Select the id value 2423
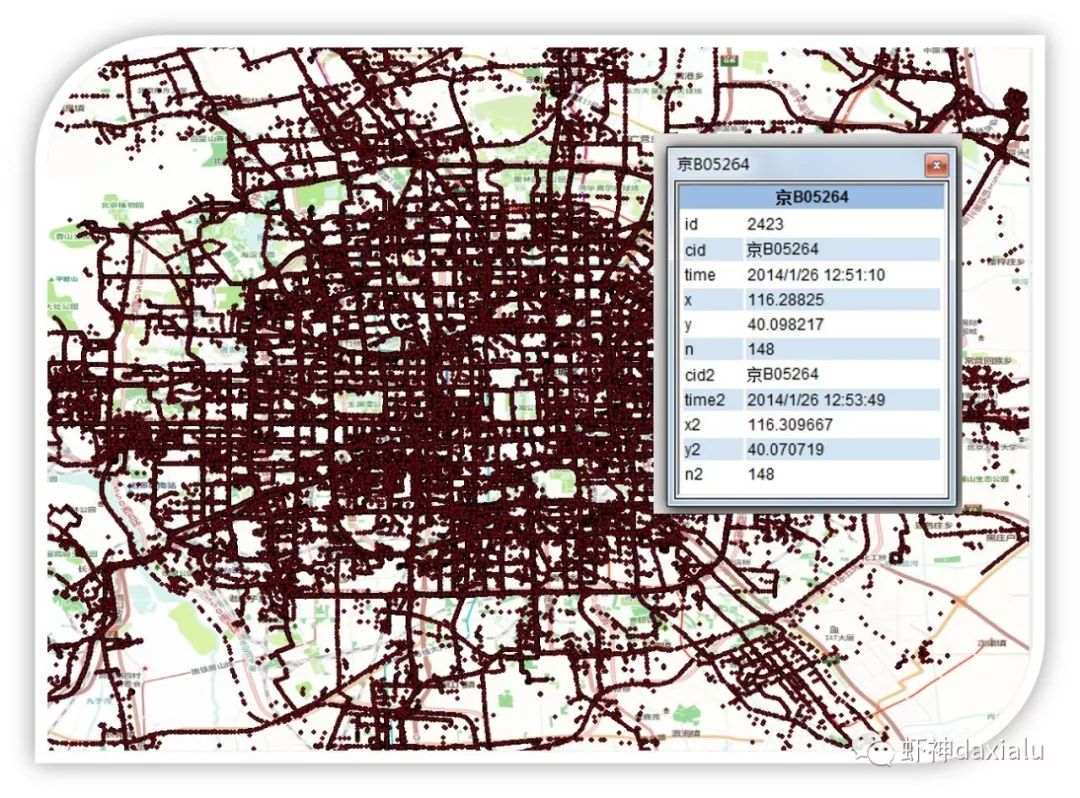Viewport: 1080px width, 798px height. pyautogui.click(x=765, y=224)
